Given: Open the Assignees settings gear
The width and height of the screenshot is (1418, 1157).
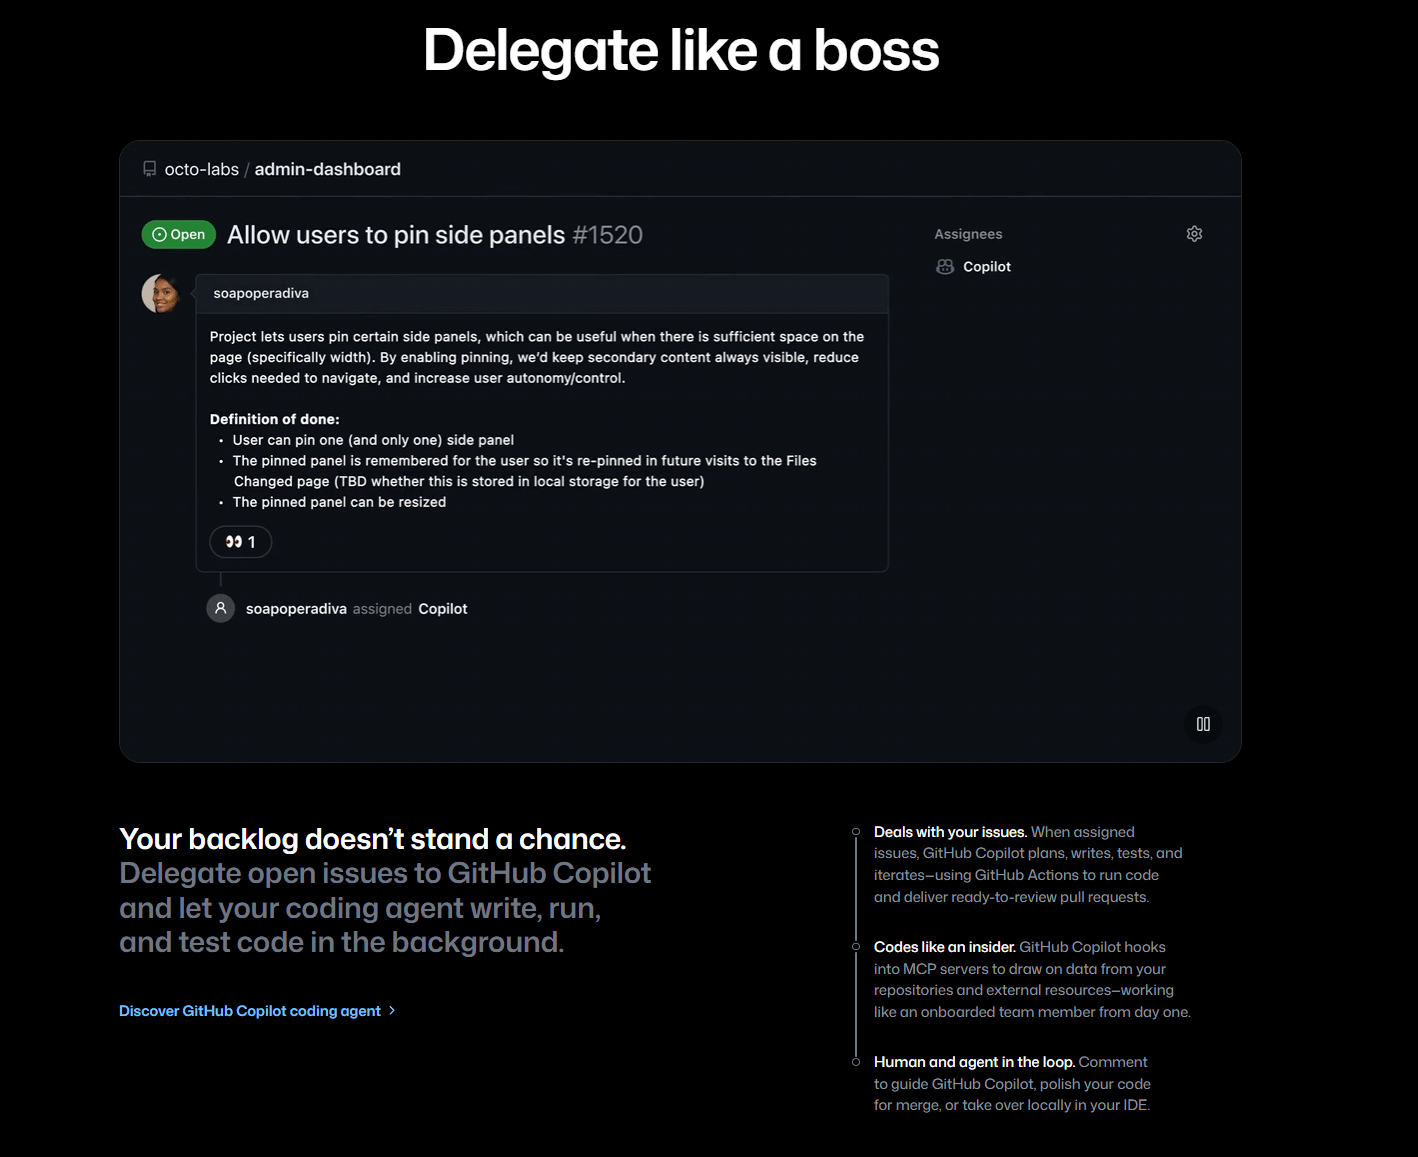Looking at the screenshot, I should [1194, 233].
